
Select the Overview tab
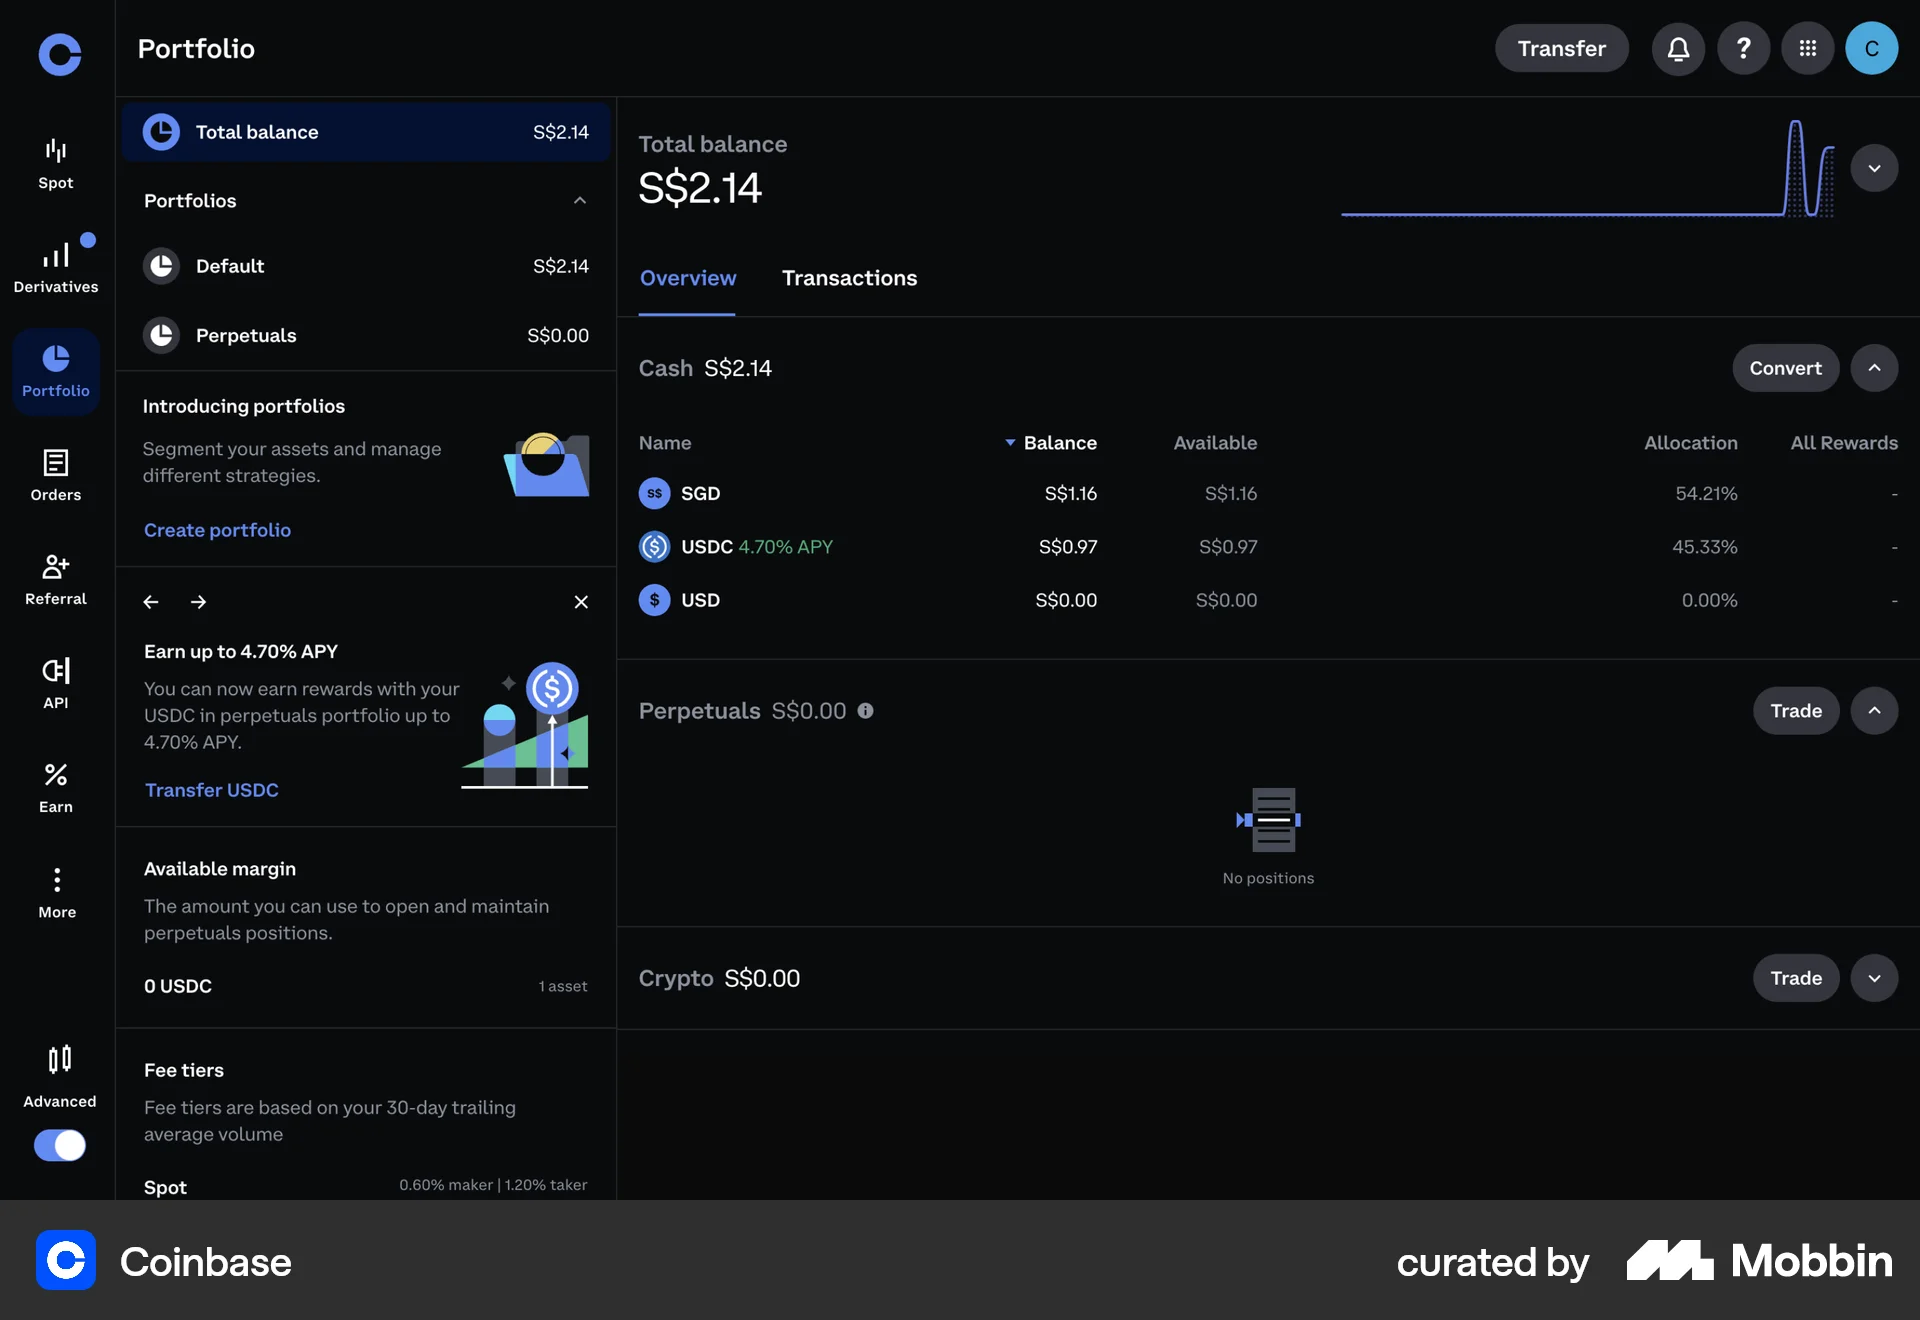pyautogui.click(x=687, y=278)
